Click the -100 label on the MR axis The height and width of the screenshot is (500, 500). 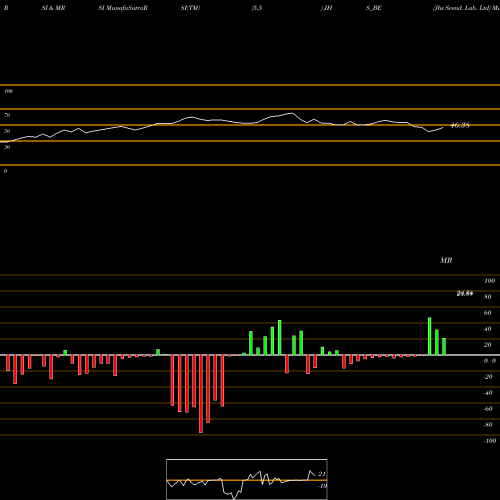490,441
